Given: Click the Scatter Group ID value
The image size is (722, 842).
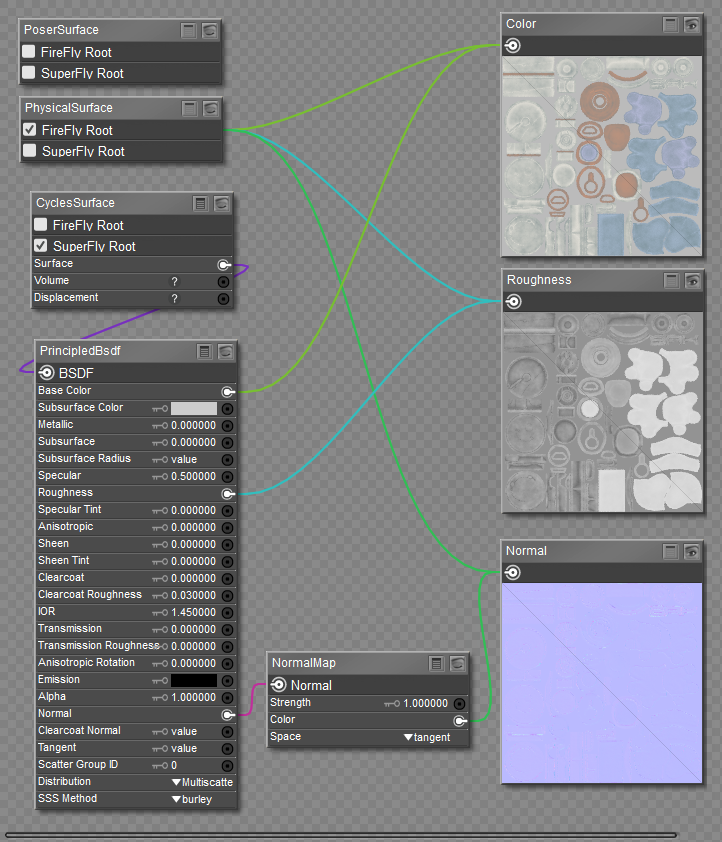Looking at the screenshot, I should pyautogui.click(x=174, y=765).
